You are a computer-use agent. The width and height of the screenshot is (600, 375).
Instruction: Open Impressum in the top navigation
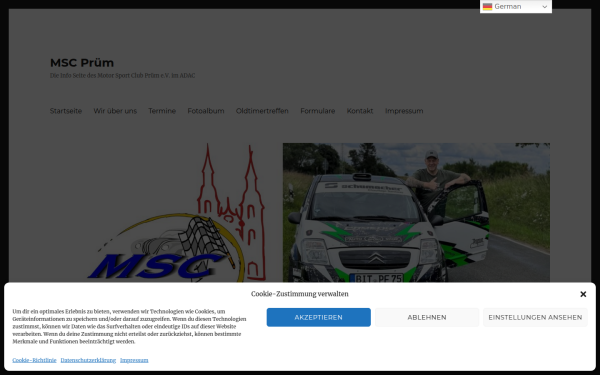[x=404, y=111]
